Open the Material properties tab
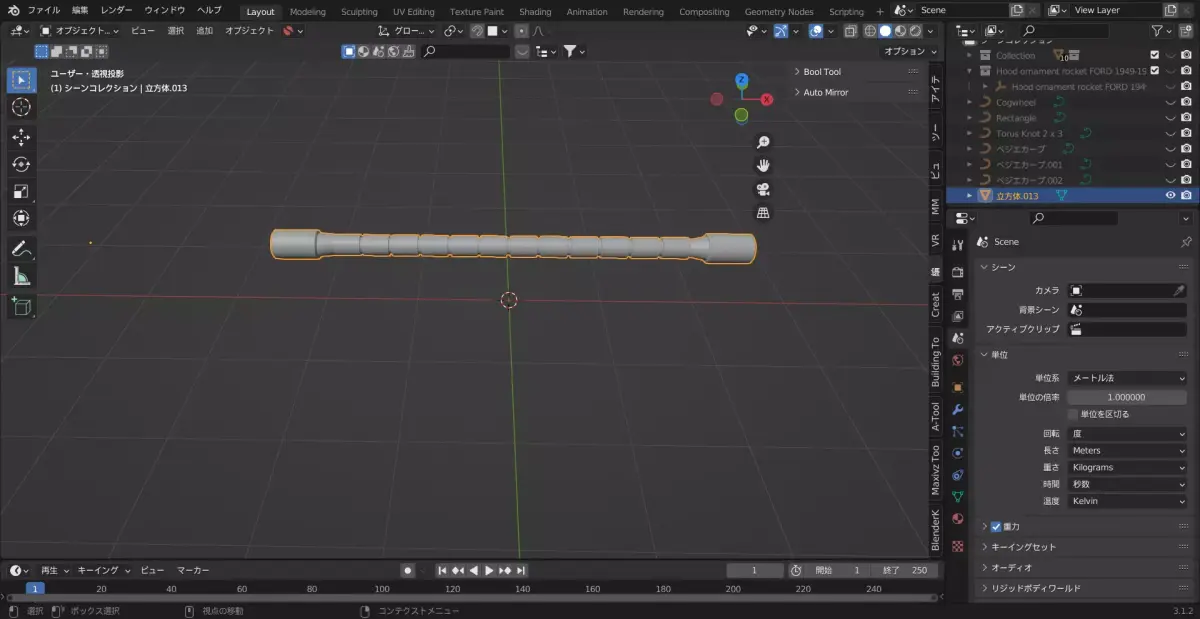 click(x=957, y=519)
